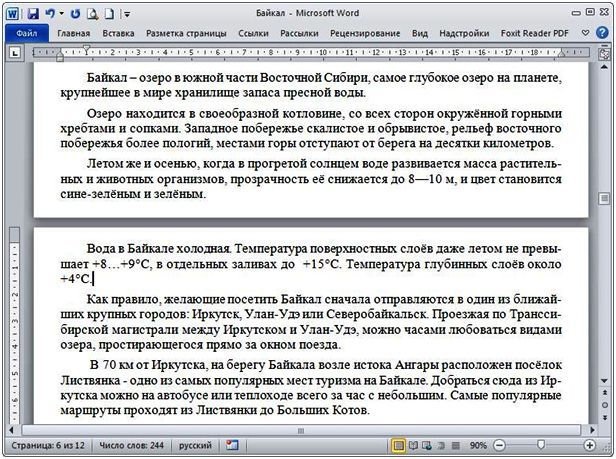Click the Redo icon in title bar
This screenshot has width=616, height=459.
point(76,14)
